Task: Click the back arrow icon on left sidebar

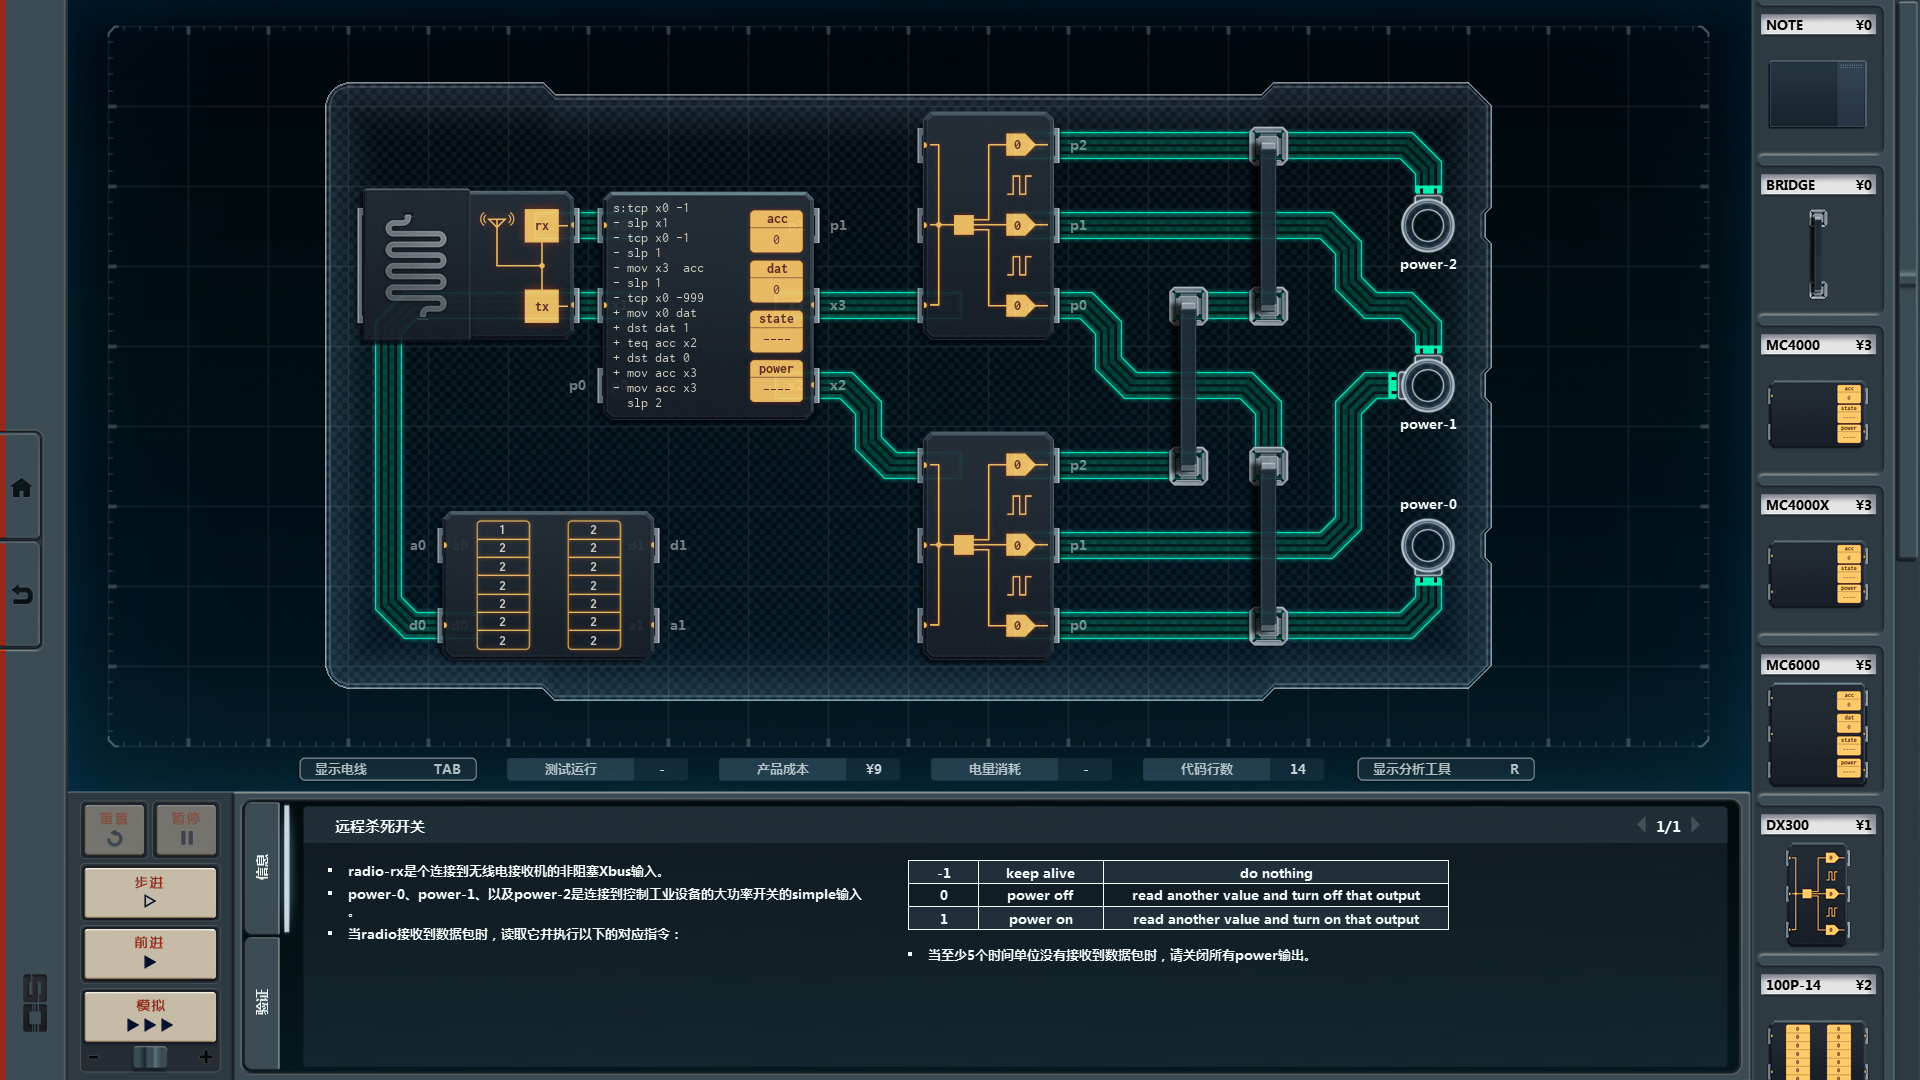Action: click(21, 595)
